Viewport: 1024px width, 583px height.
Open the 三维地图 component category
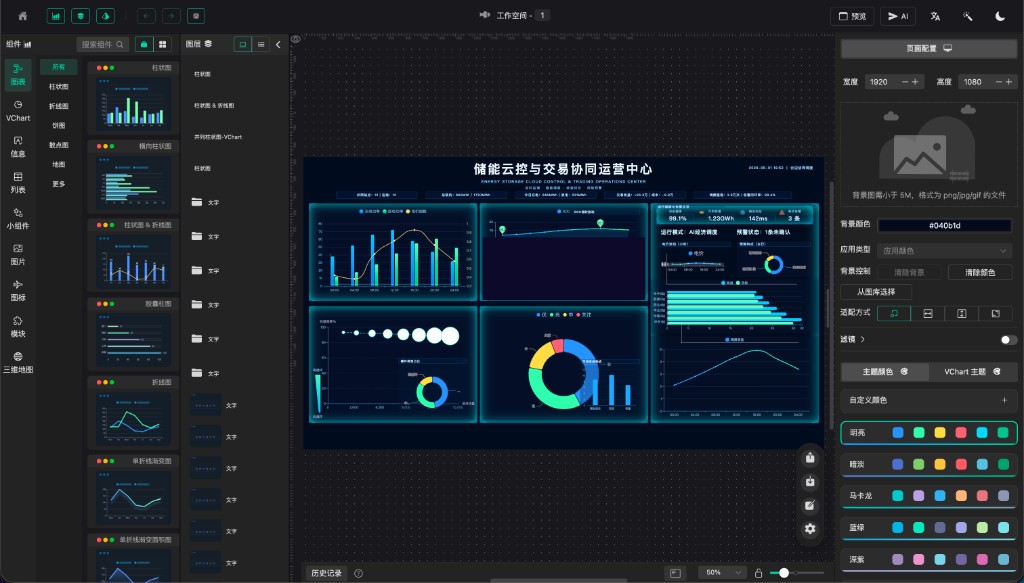[x=18, y=363]
